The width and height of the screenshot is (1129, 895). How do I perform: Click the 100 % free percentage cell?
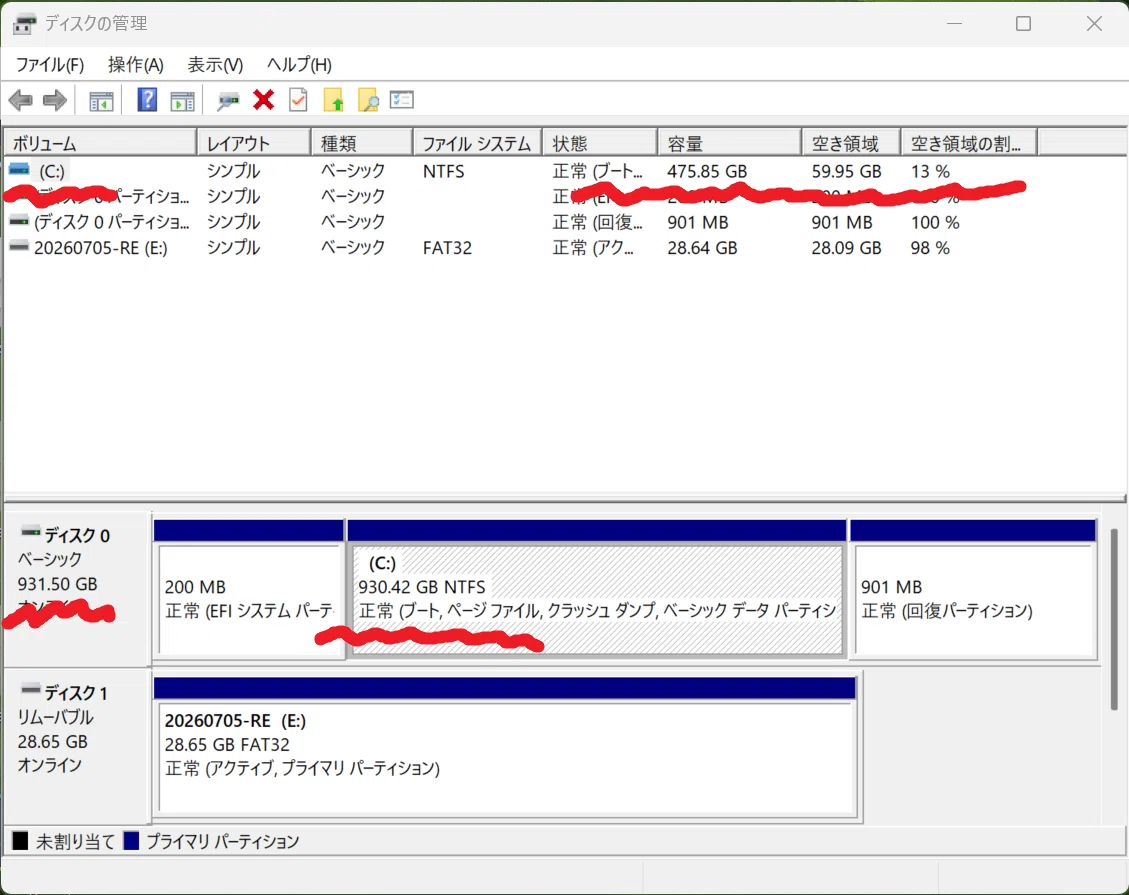935,222
